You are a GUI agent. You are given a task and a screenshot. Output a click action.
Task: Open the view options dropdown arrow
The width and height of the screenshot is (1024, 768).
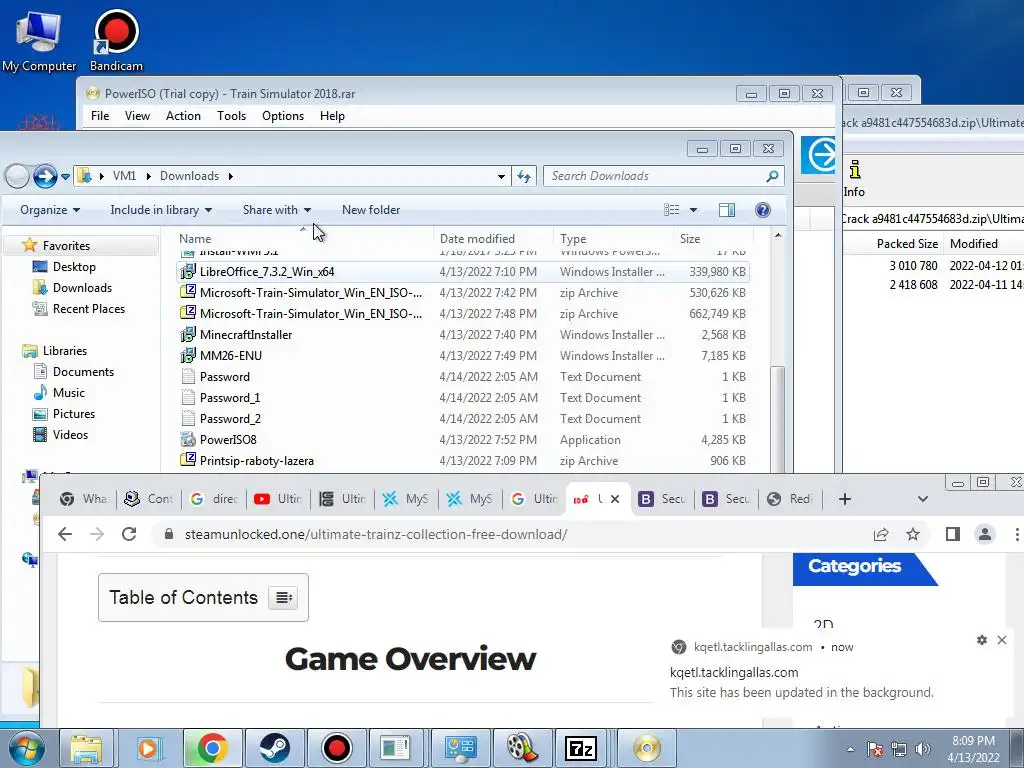694,210
